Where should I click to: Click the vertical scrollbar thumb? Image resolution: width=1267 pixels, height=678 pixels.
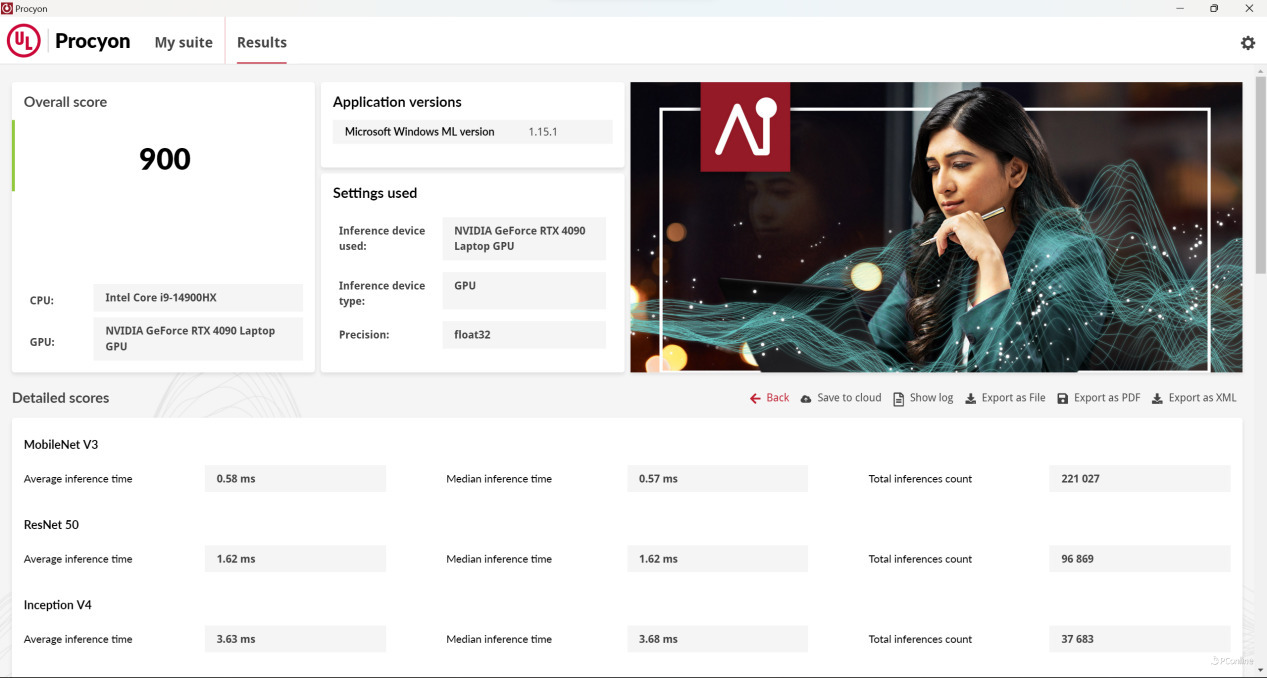click(1260, 170)
